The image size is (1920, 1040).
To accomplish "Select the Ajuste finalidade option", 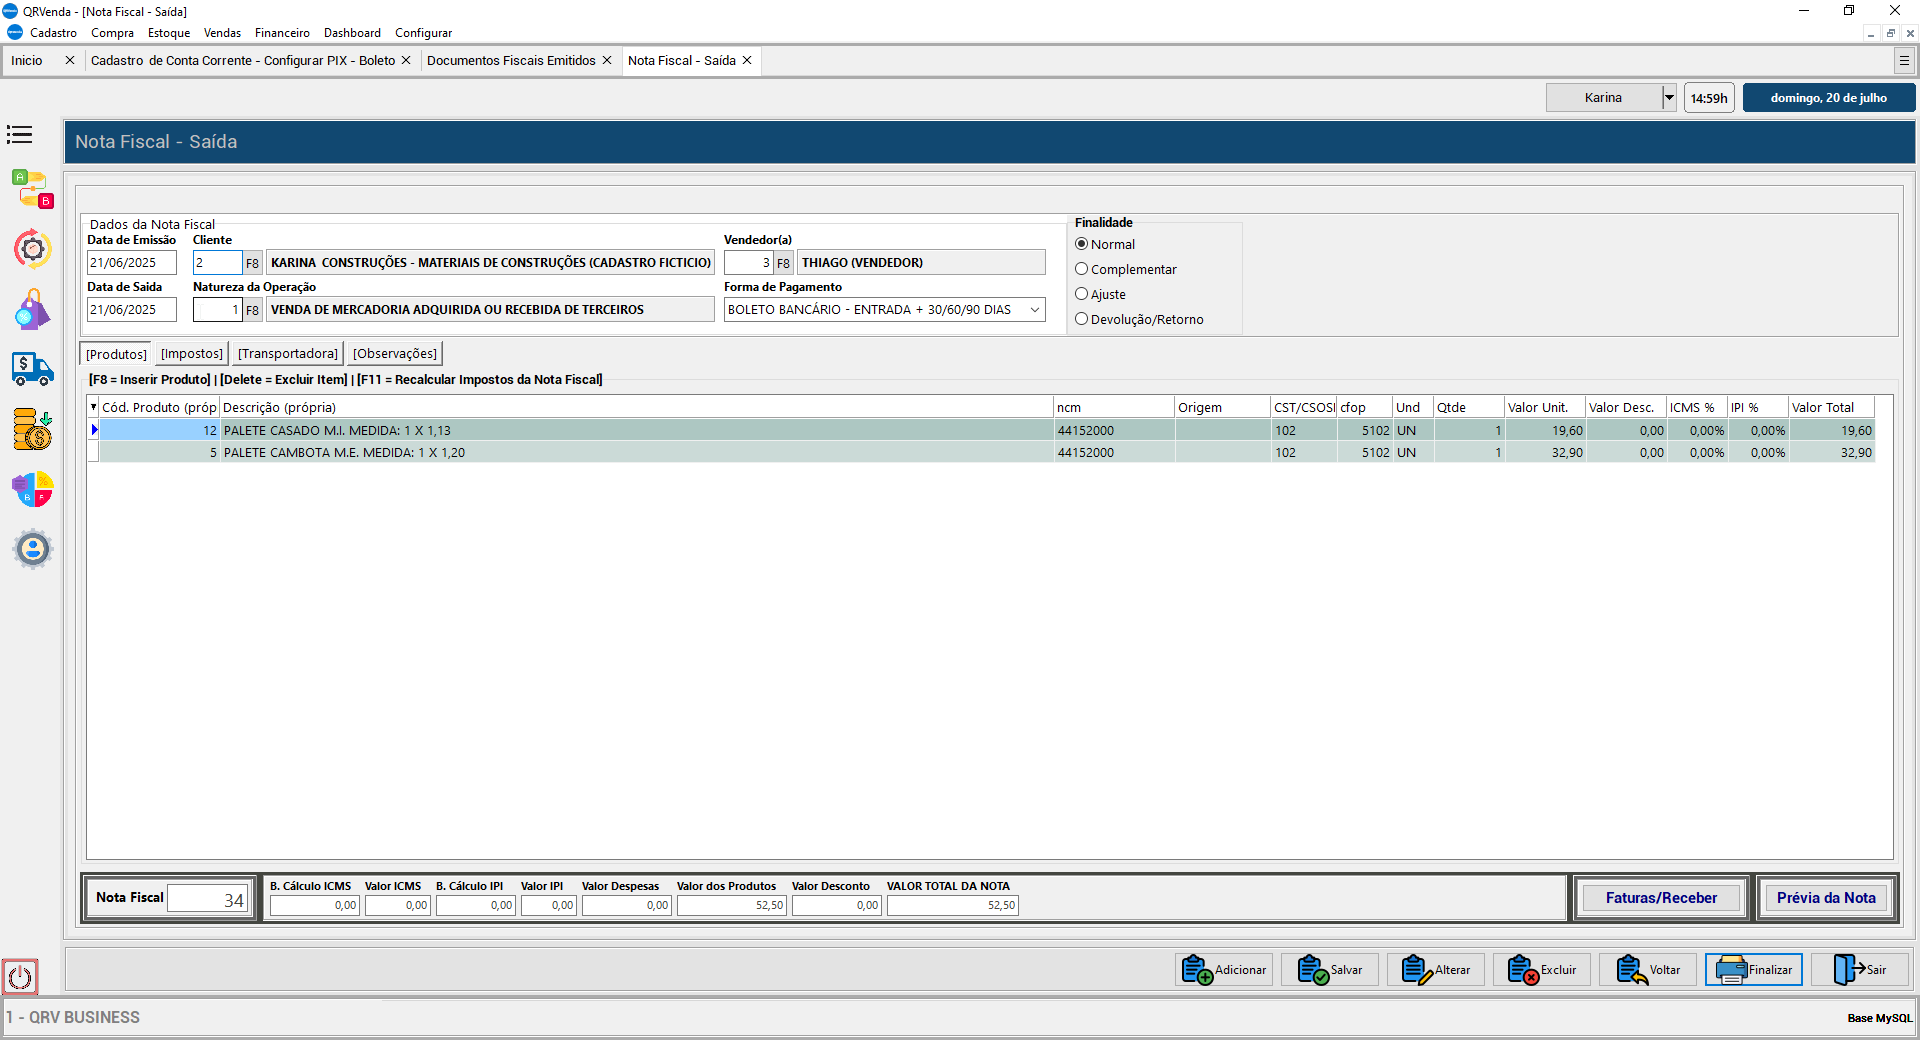I will click(x=1081, y=294).
